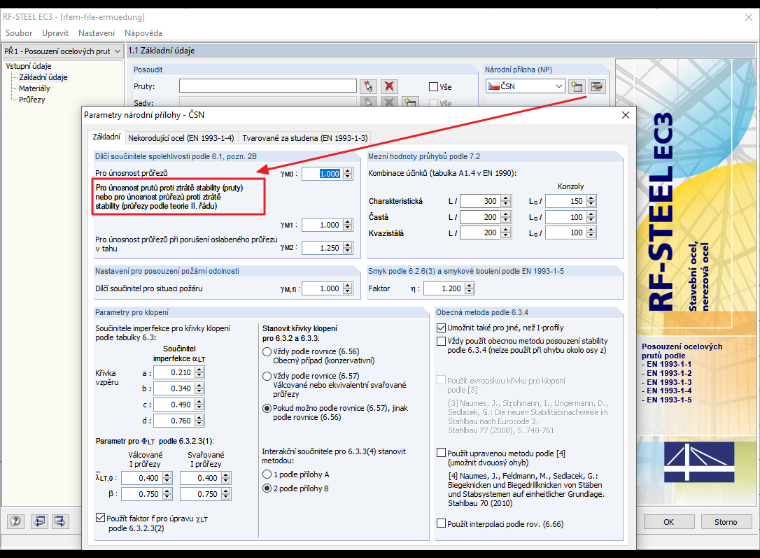Switch to Nekorodující ocel (EN 1993-1-4) tab
Image resolution: width=760 pixels, height=558 pixels.
coord(181,138)
